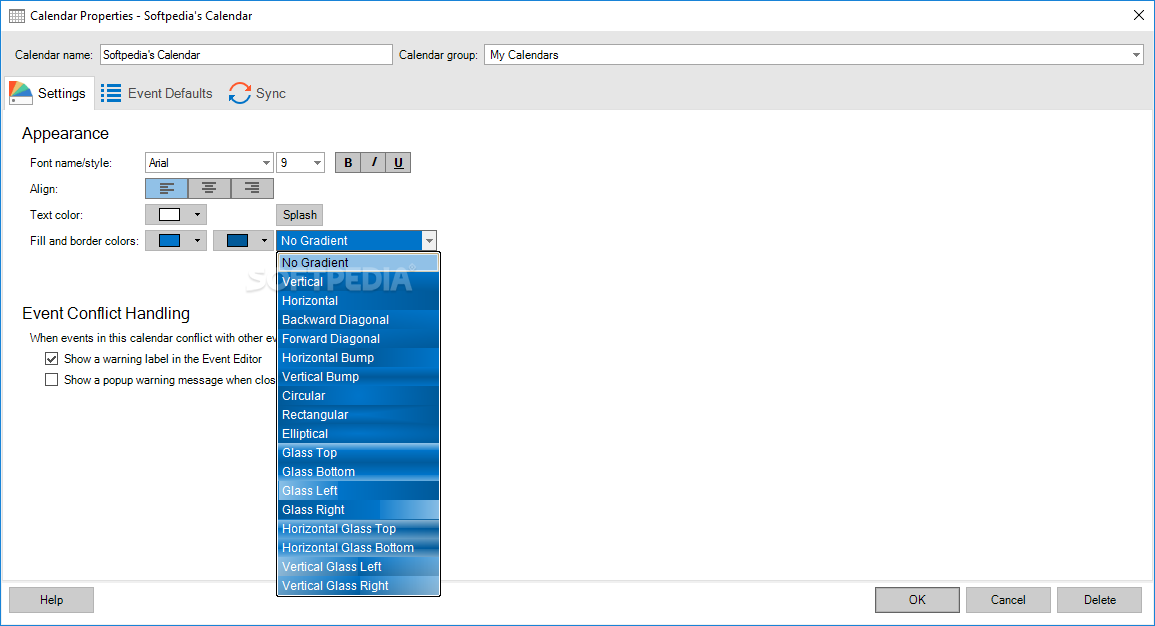Open the Settings tab
This screenshot has width=1155, height=626.
click(49, 94)
